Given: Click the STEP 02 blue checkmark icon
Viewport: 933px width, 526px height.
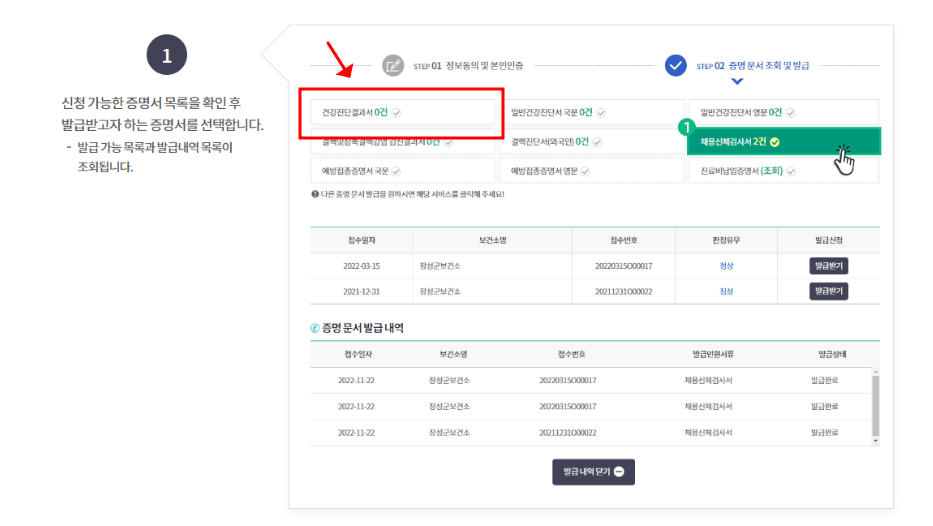Looking at the screenshot, I should click(675, 65).
